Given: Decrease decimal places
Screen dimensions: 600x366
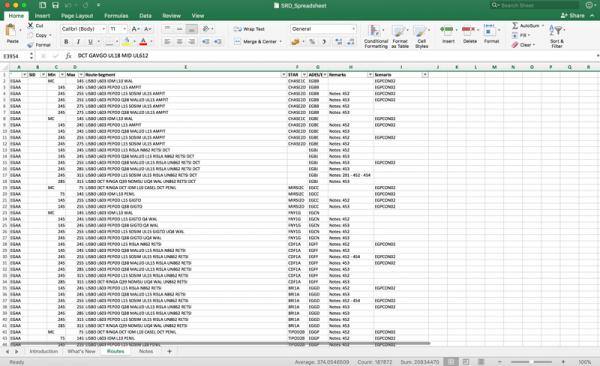Looking at the screenshot, I should (x=351, y=41).
